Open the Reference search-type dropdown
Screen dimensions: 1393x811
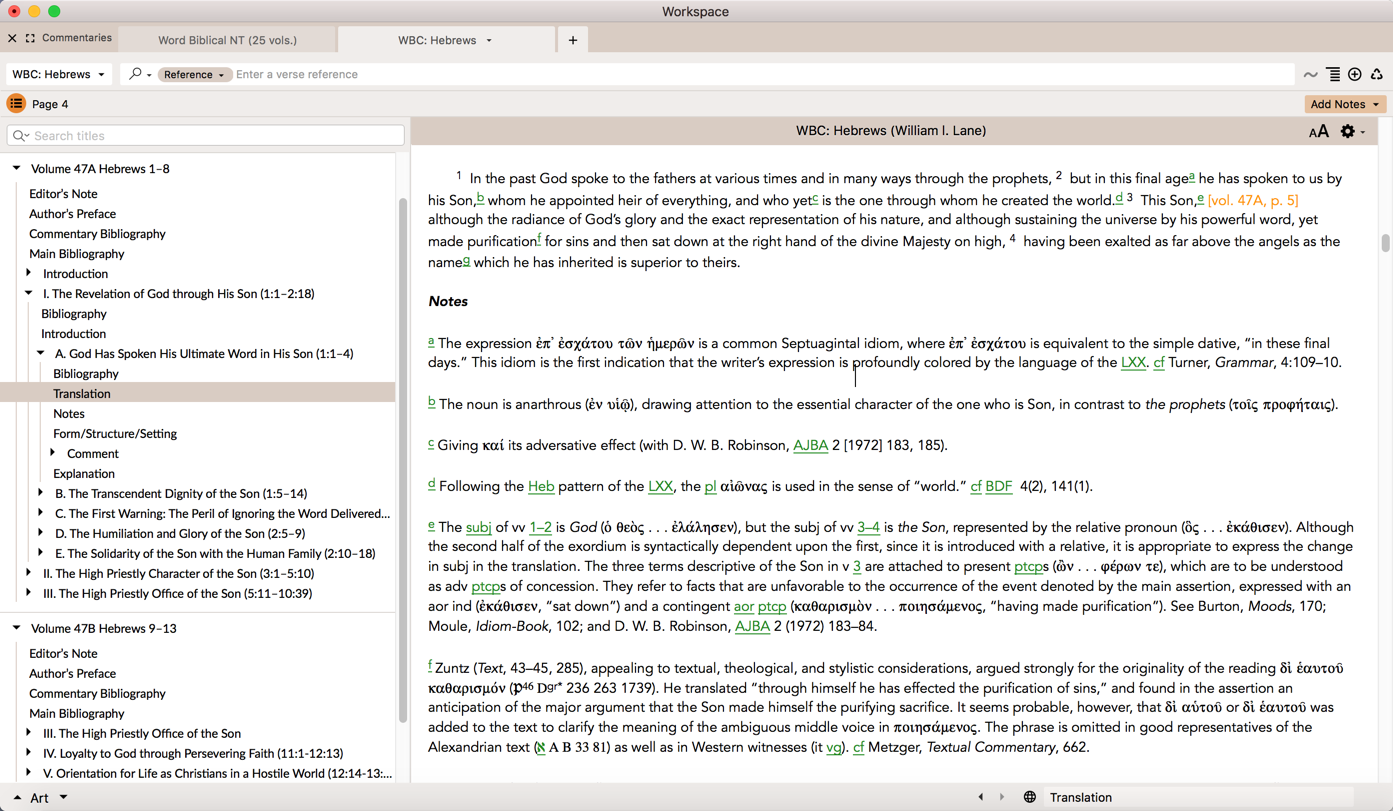(x=194, y=74)
